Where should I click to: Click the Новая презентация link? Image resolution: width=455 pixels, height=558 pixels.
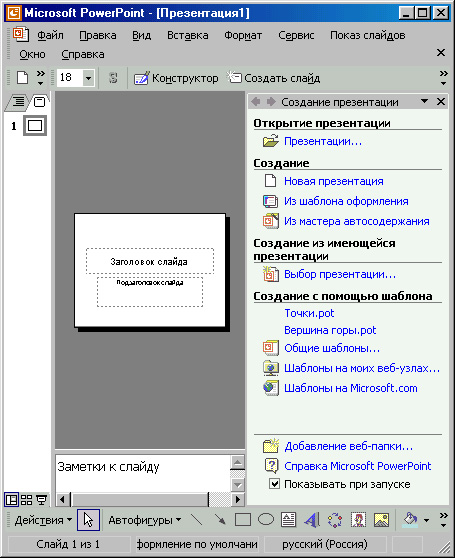pyautogui.click(x=334, y=181)
